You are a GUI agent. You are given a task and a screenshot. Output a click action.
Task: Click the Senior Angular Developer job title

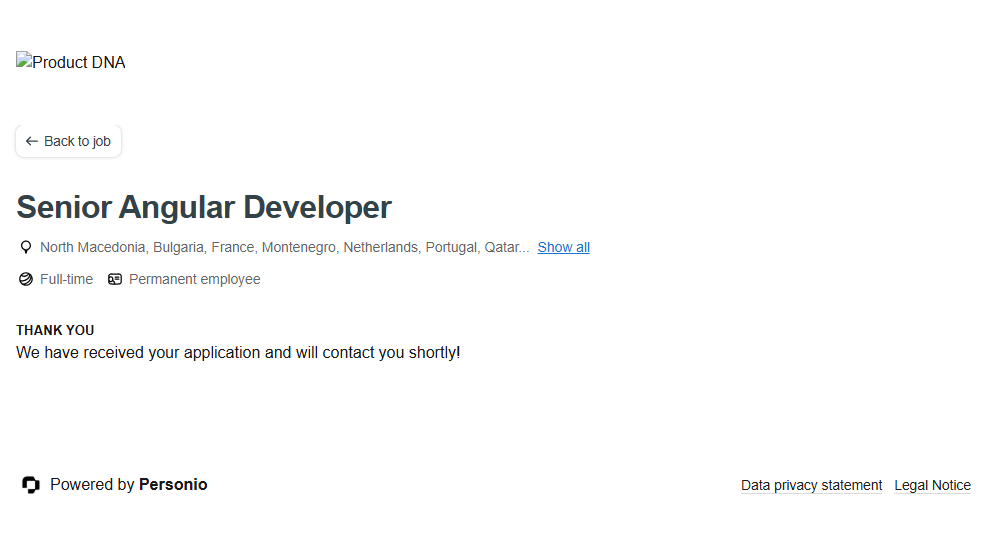204,207
